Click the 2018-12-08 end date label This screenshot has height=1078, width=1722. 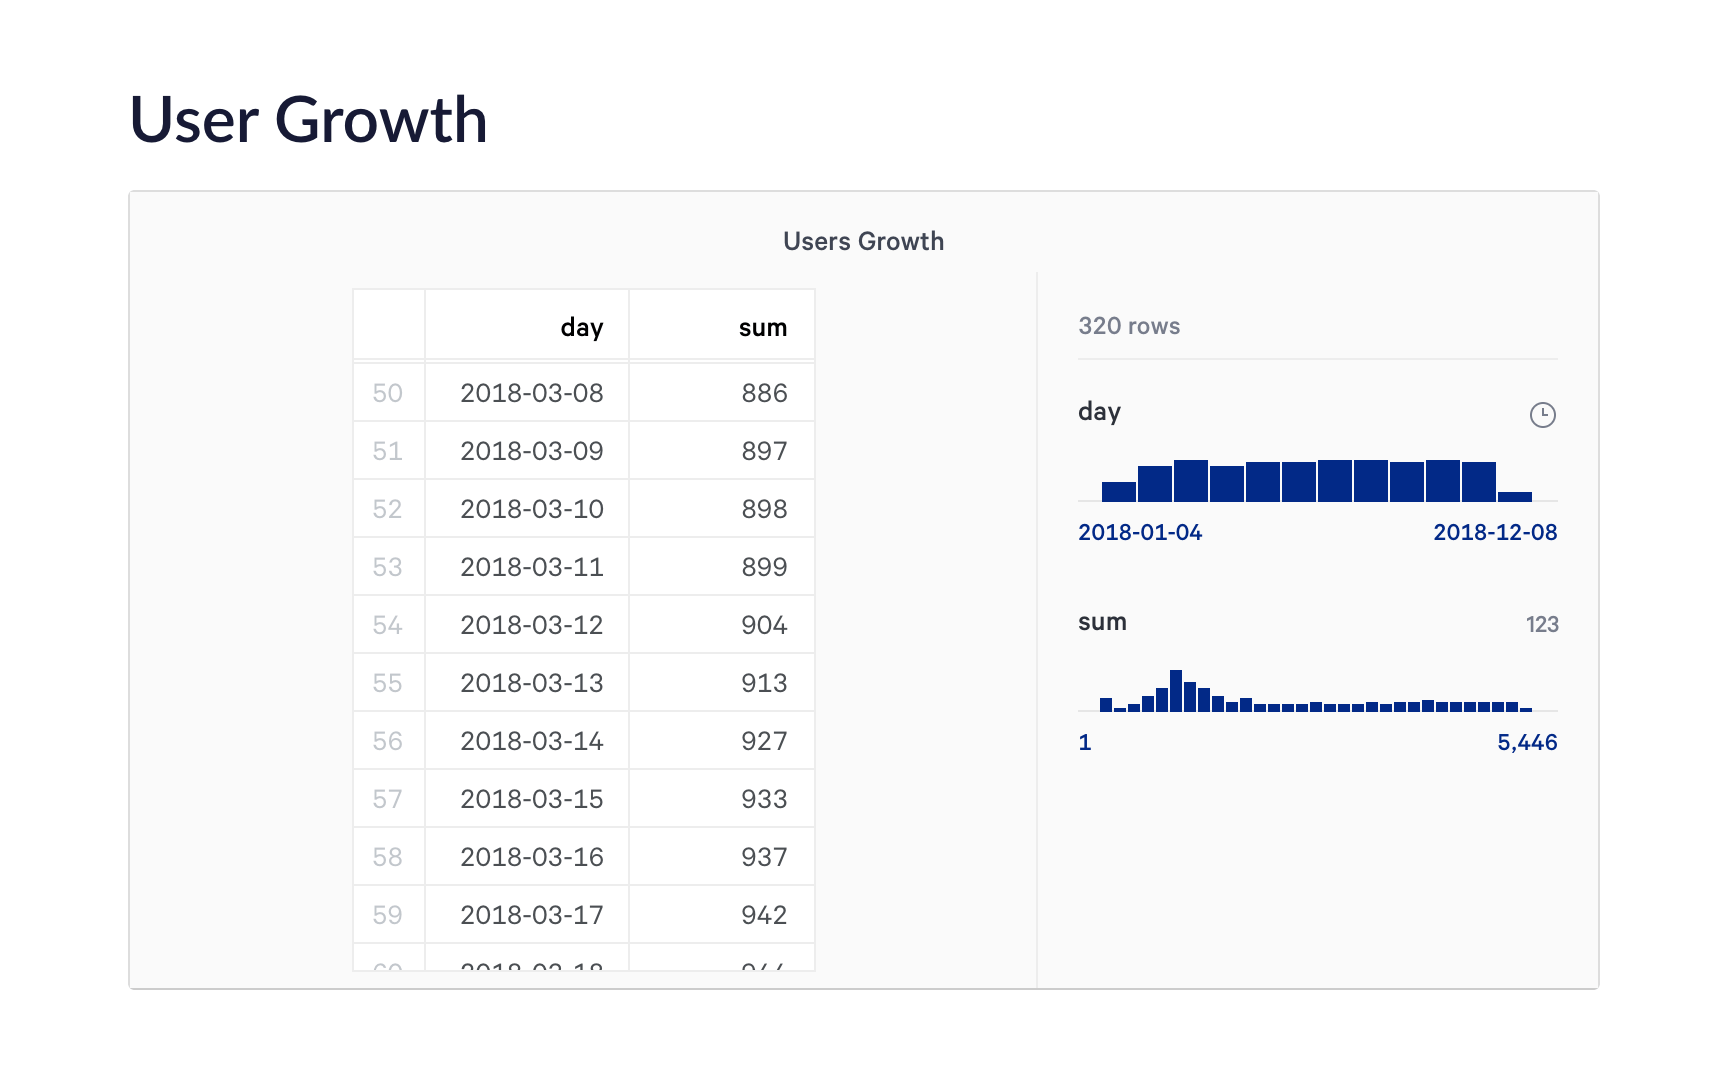tap(1494, 532)
